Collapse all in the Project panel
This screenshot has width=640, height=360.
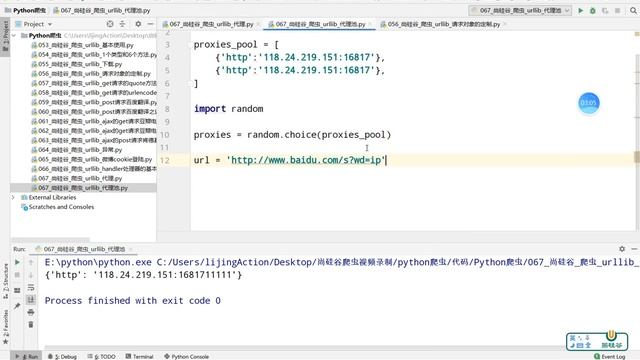point(122,24)
